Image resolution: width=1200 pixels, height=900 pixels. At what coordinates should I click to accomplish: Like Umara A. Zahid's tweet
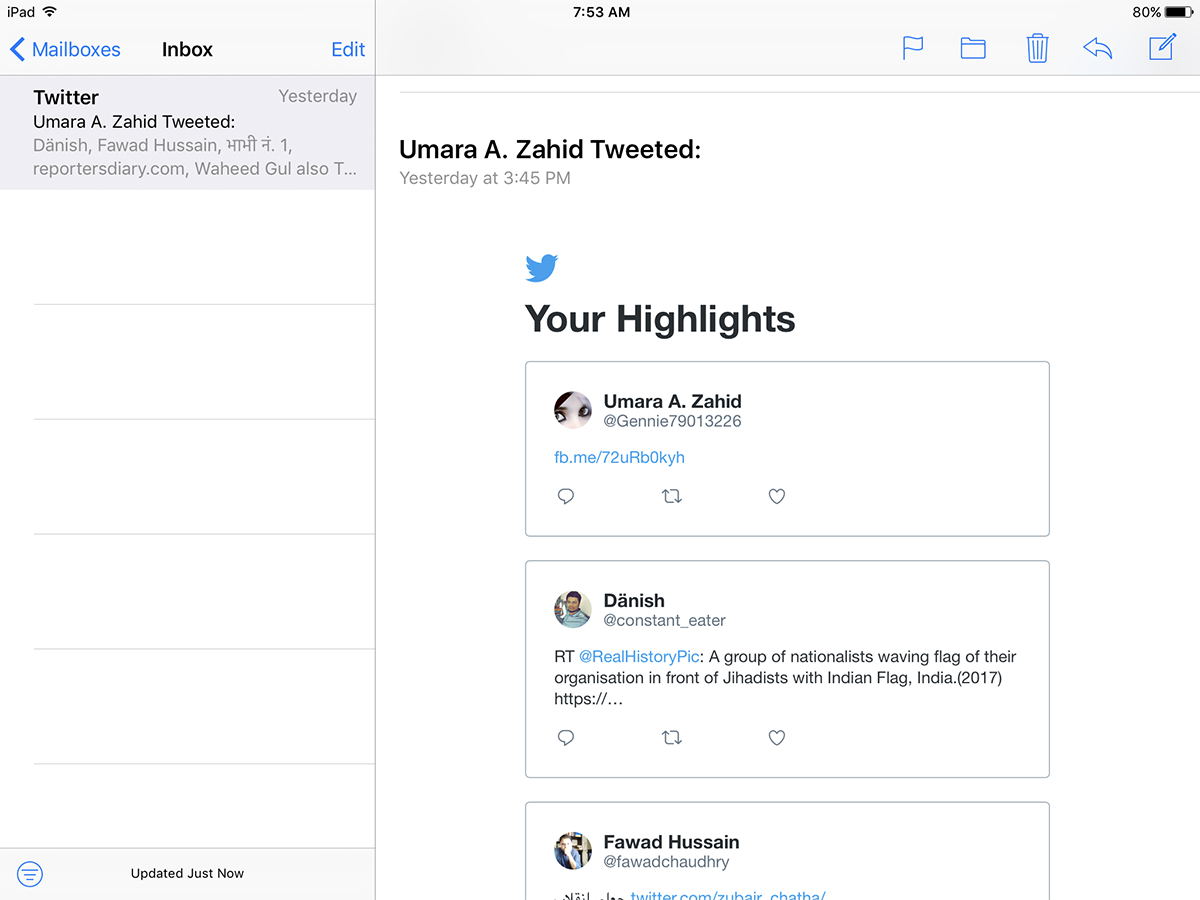[x=777, y=496]
